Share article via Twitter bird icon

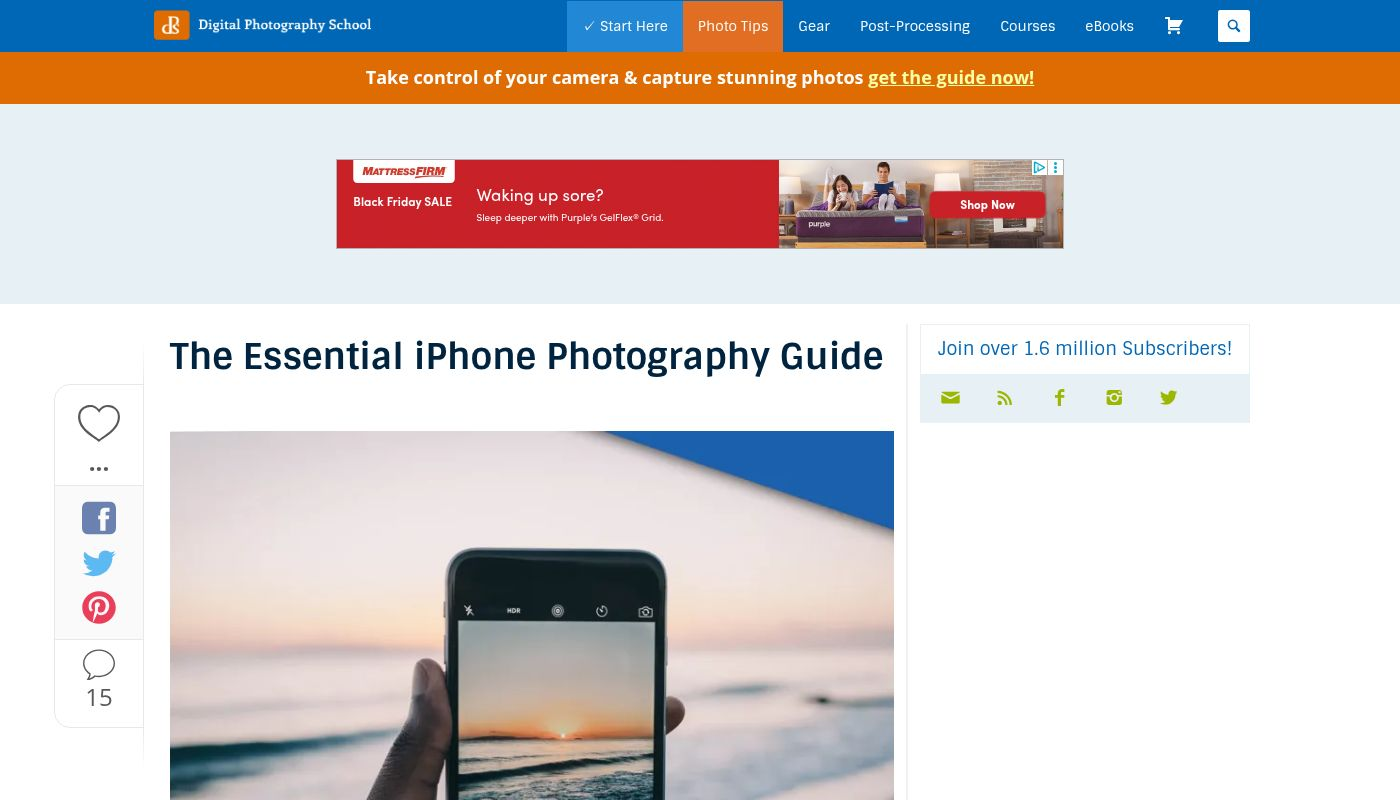(x=99, y=563)
